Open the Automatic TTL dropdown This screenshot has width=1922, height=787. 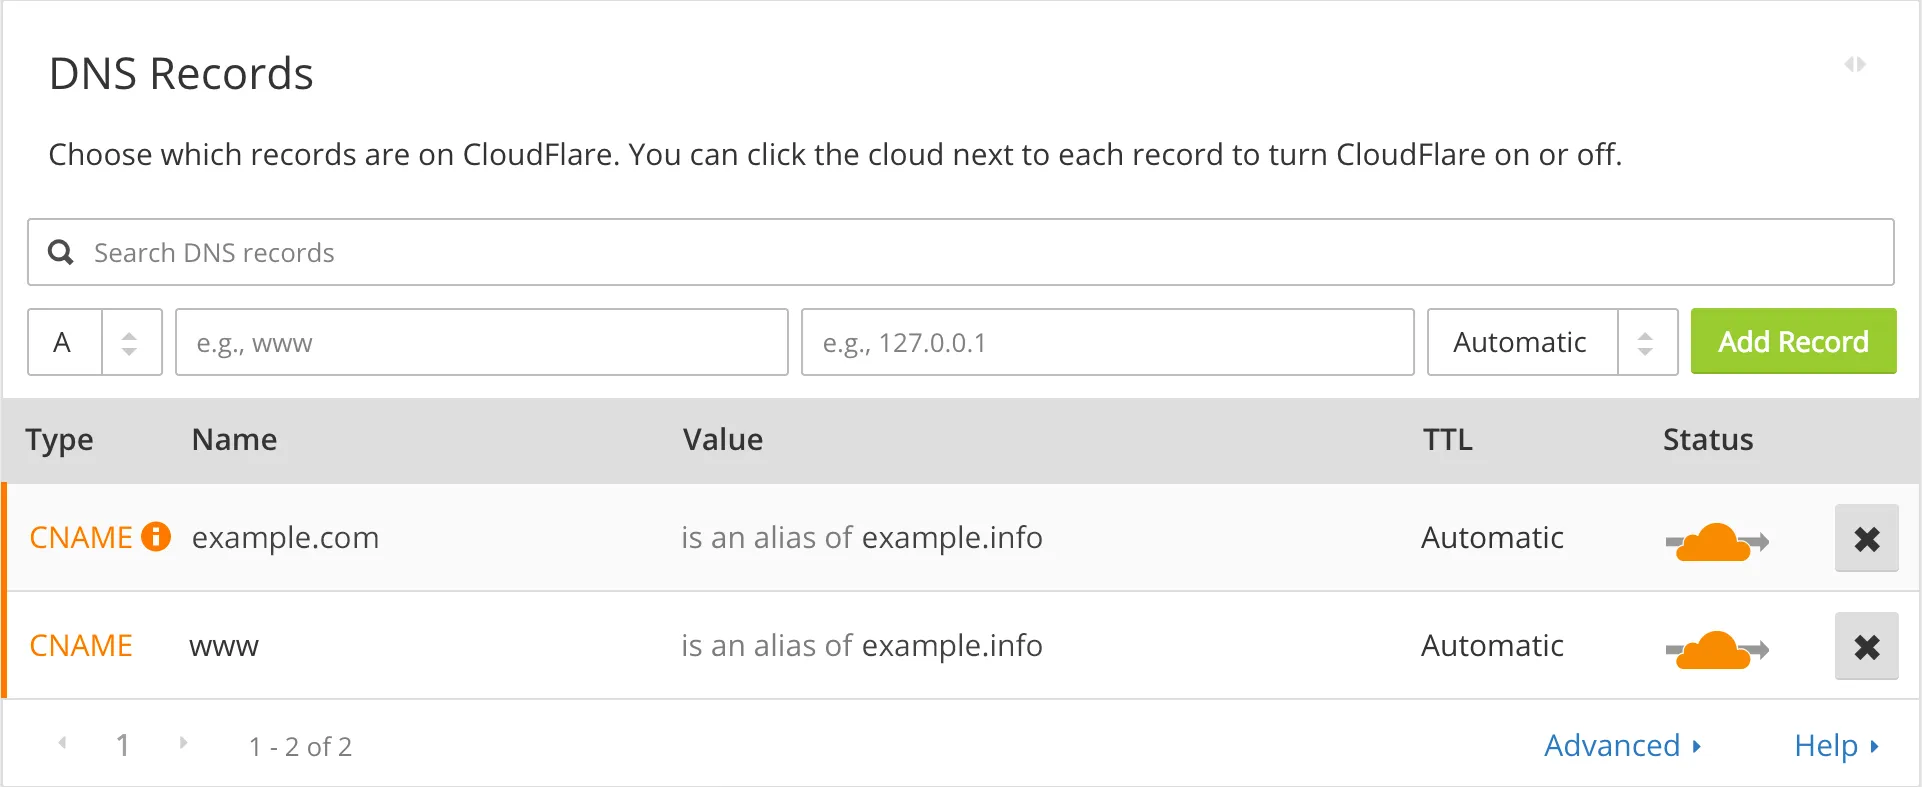(1551, 342)
